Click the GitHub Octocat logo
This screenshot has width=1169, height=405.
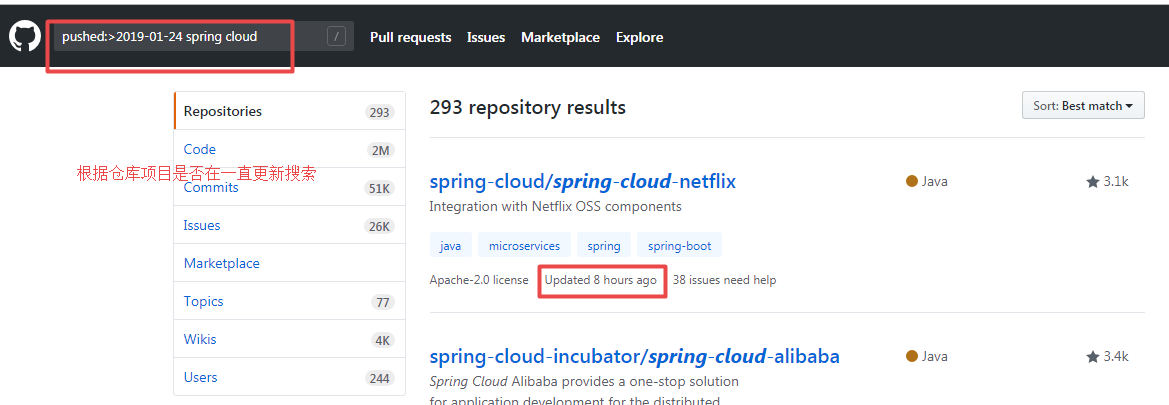click(x=24, y=37)
